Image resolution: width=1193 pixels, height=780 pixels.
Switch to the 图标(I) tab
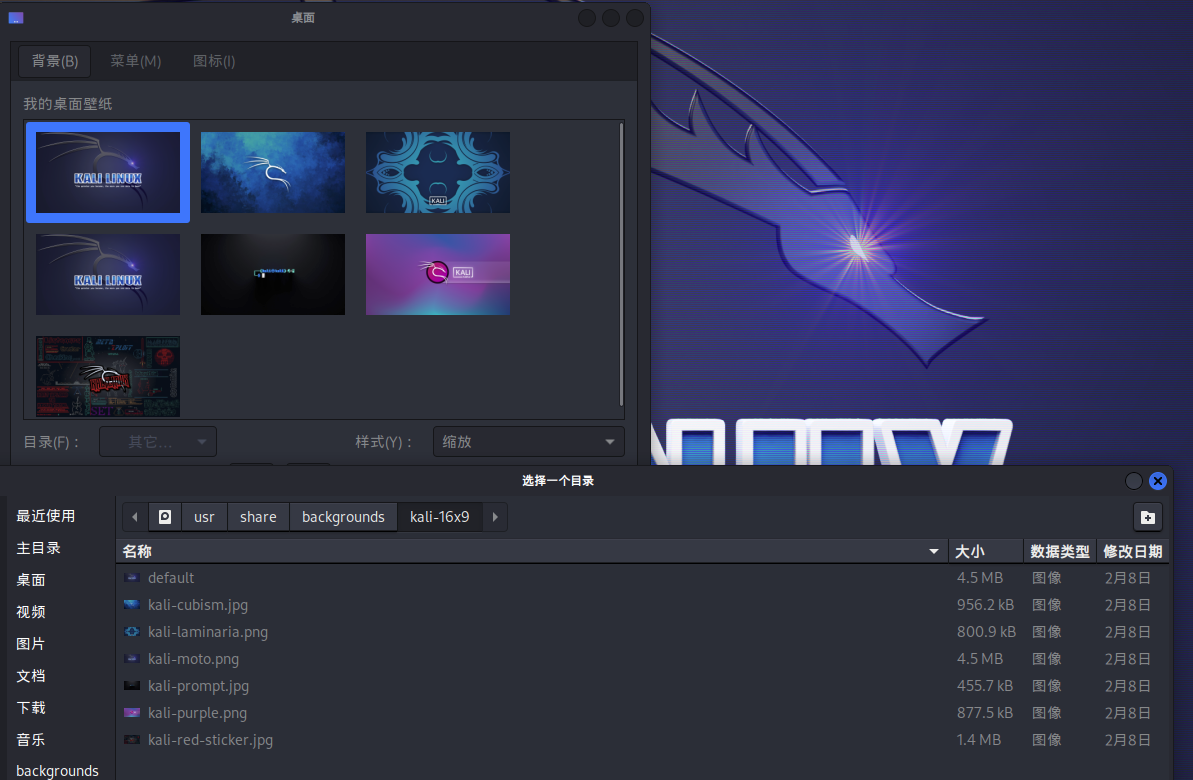pos(214,61)
